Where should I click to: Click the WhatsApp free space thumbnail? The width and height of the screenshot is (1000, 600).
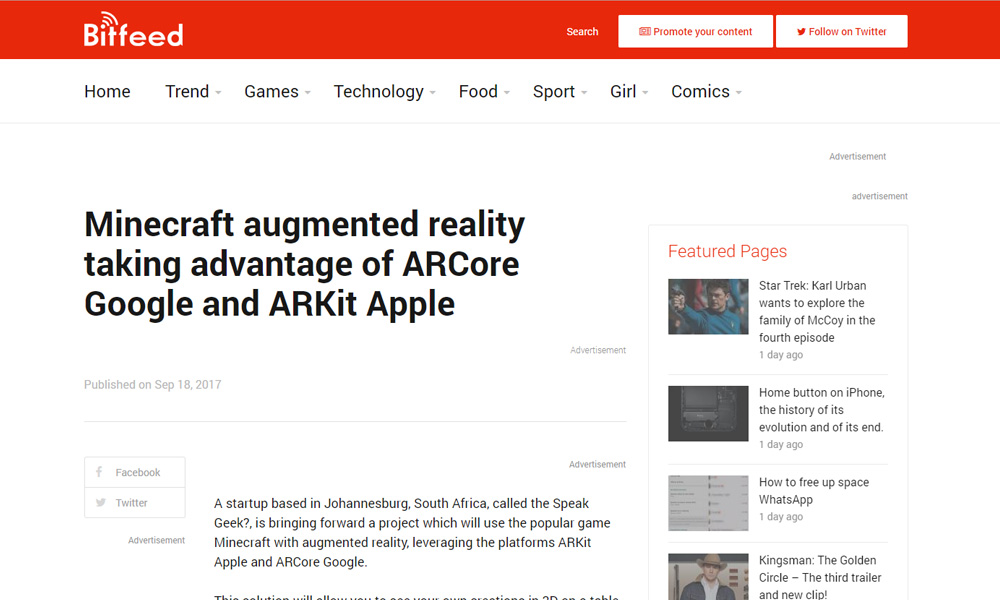(x=708, y=503)
